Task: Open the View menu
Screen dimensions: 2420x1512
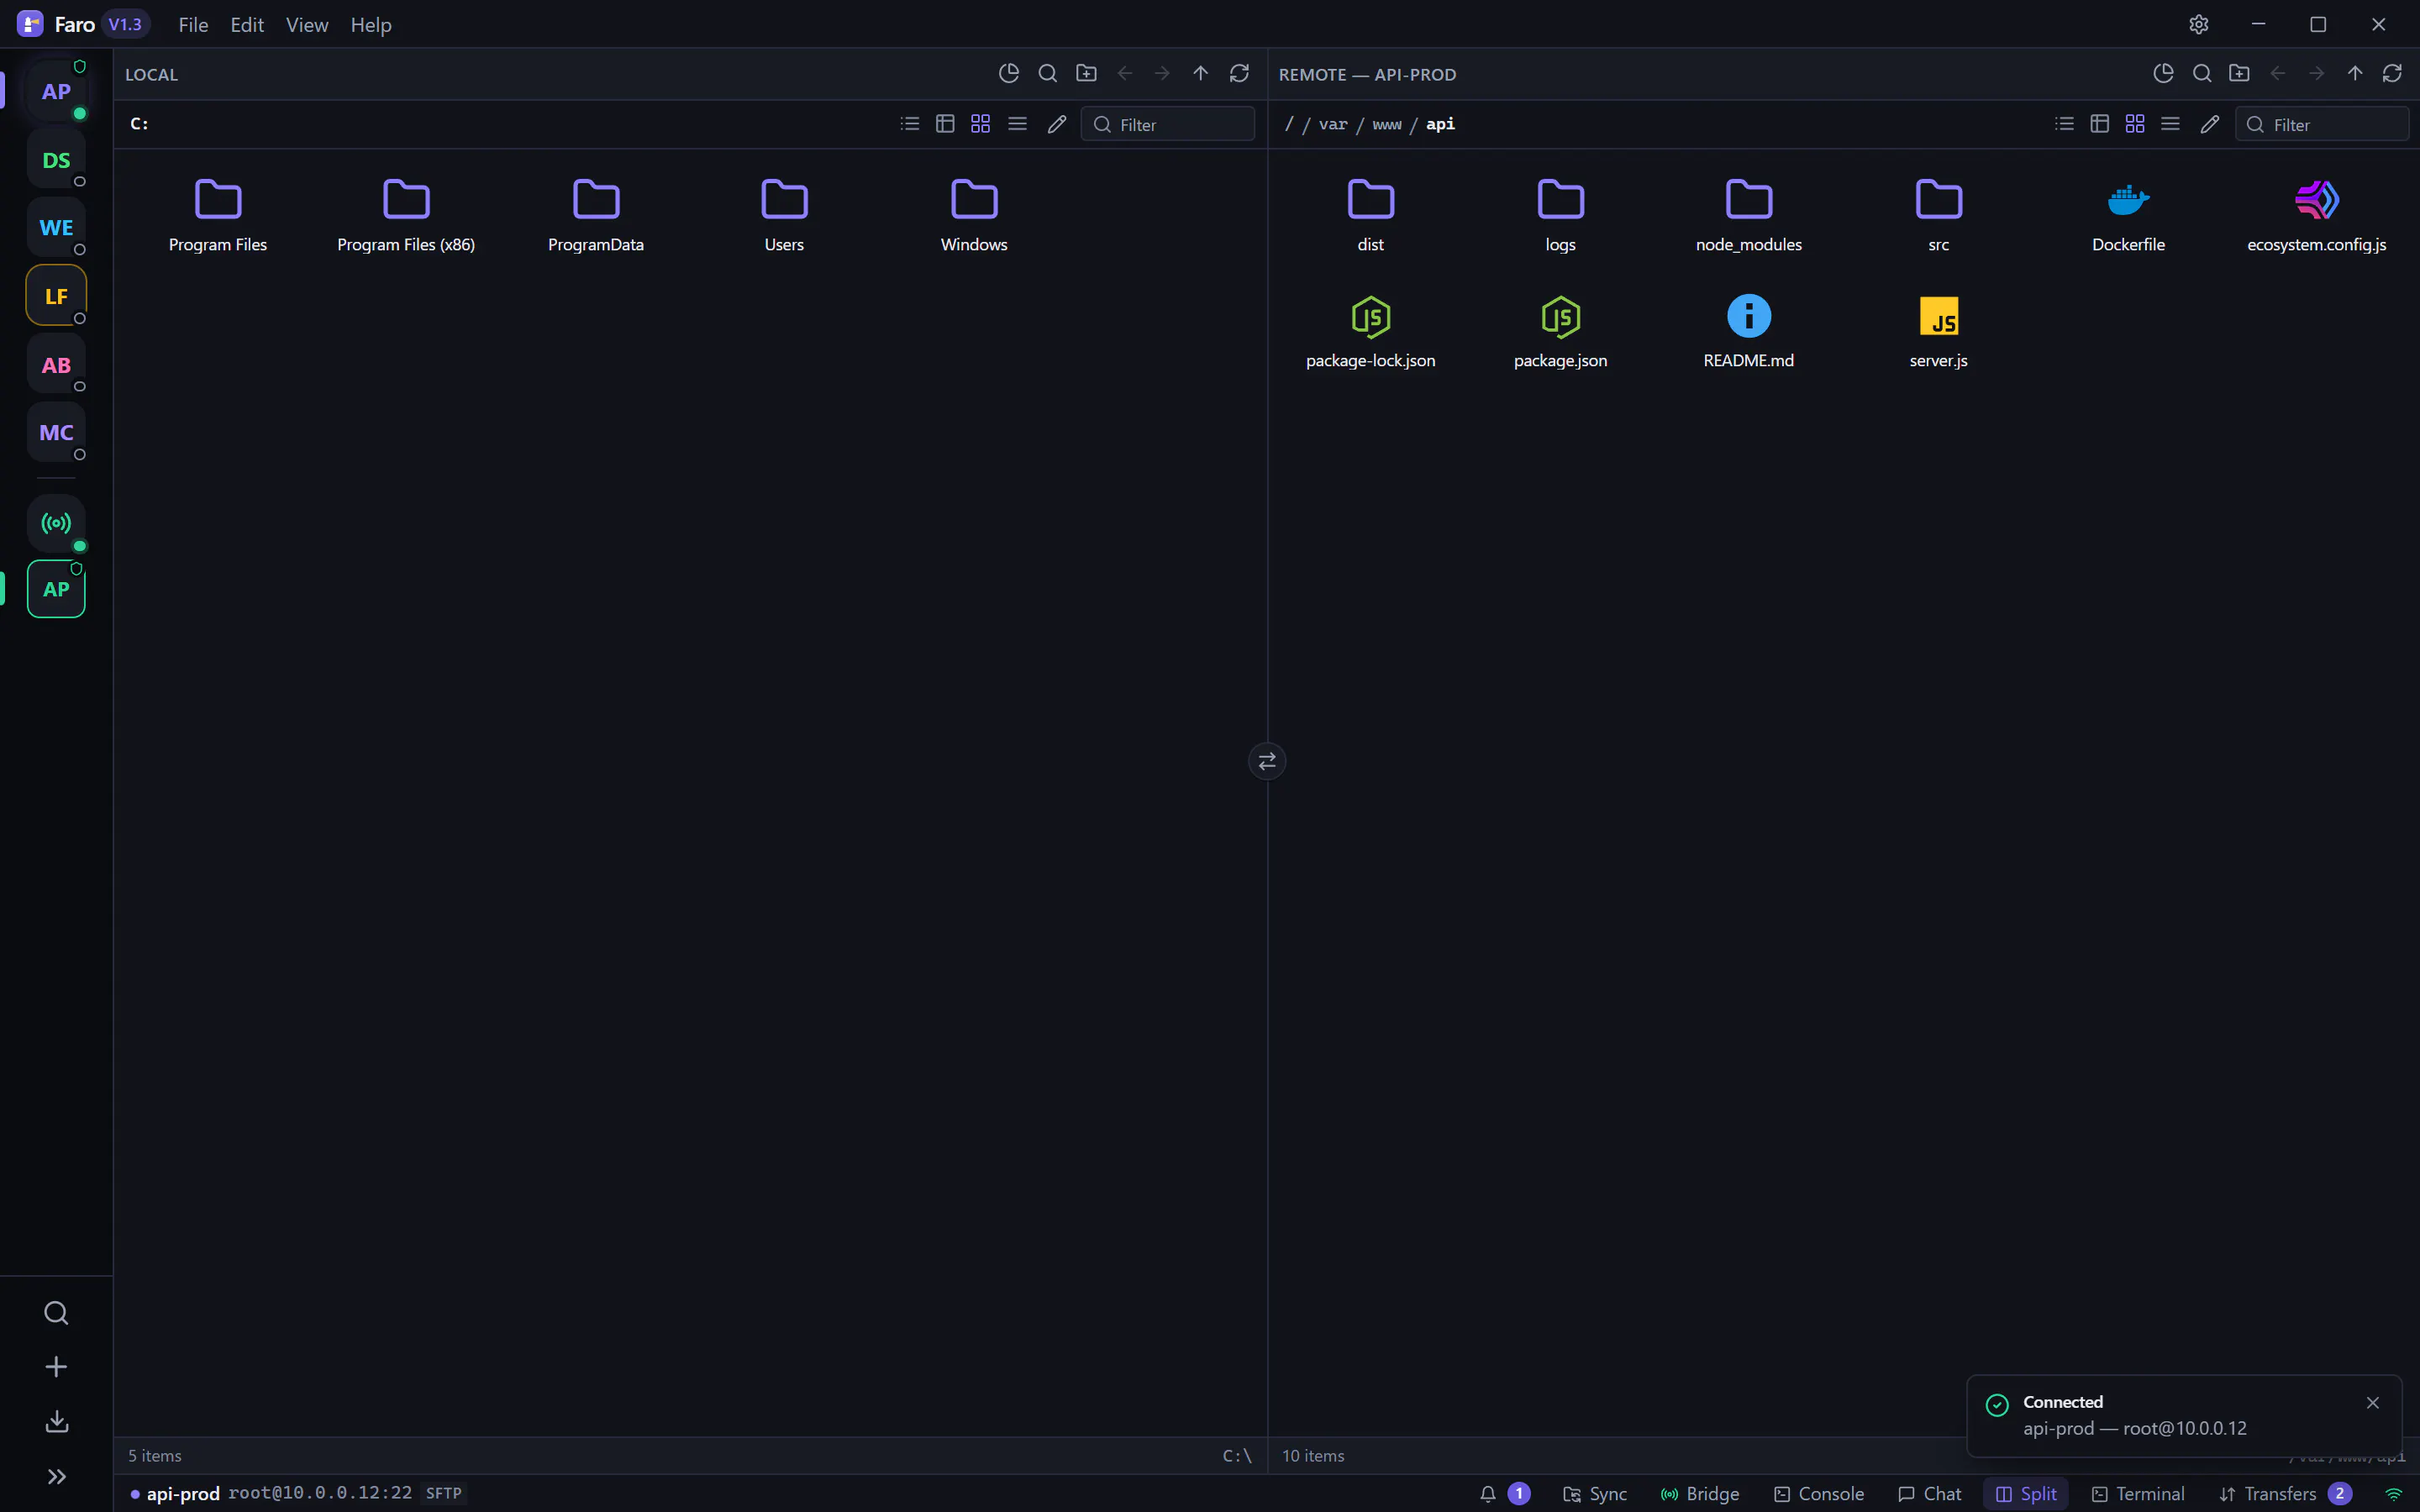Action: (x=307, y=24)
